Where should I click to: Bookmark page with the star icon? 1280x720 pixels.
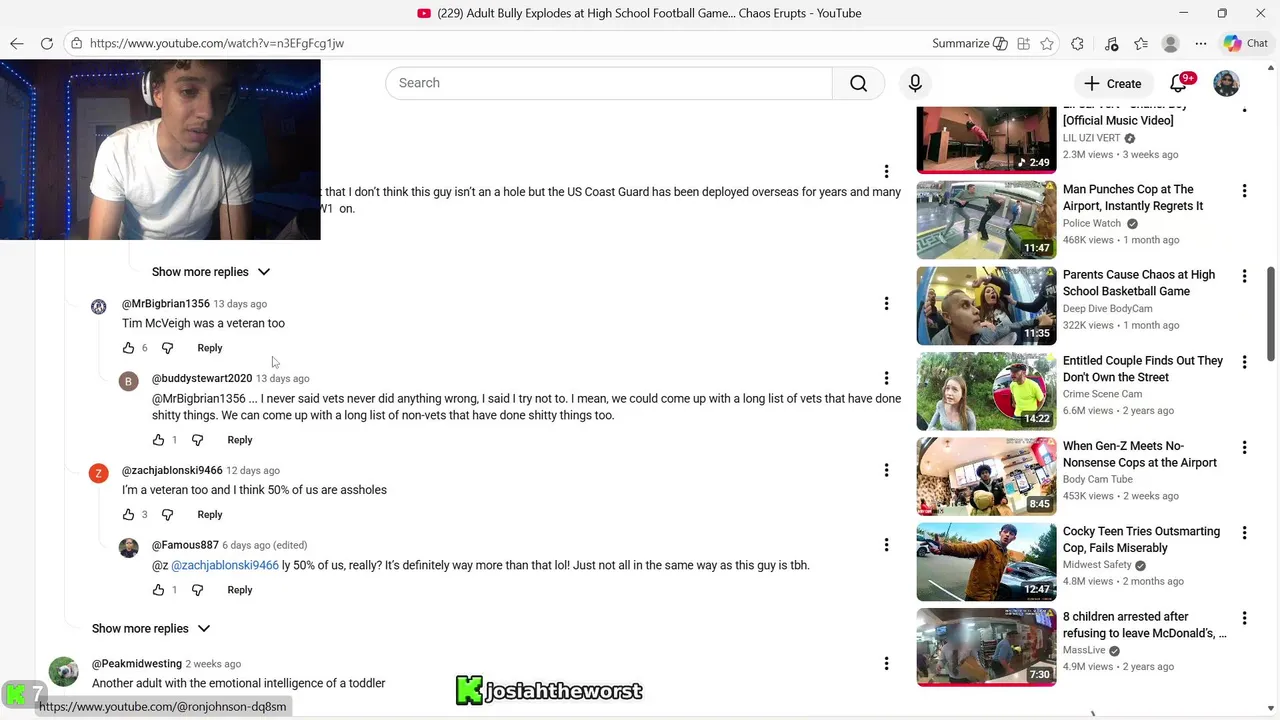tap(1047, 43)
